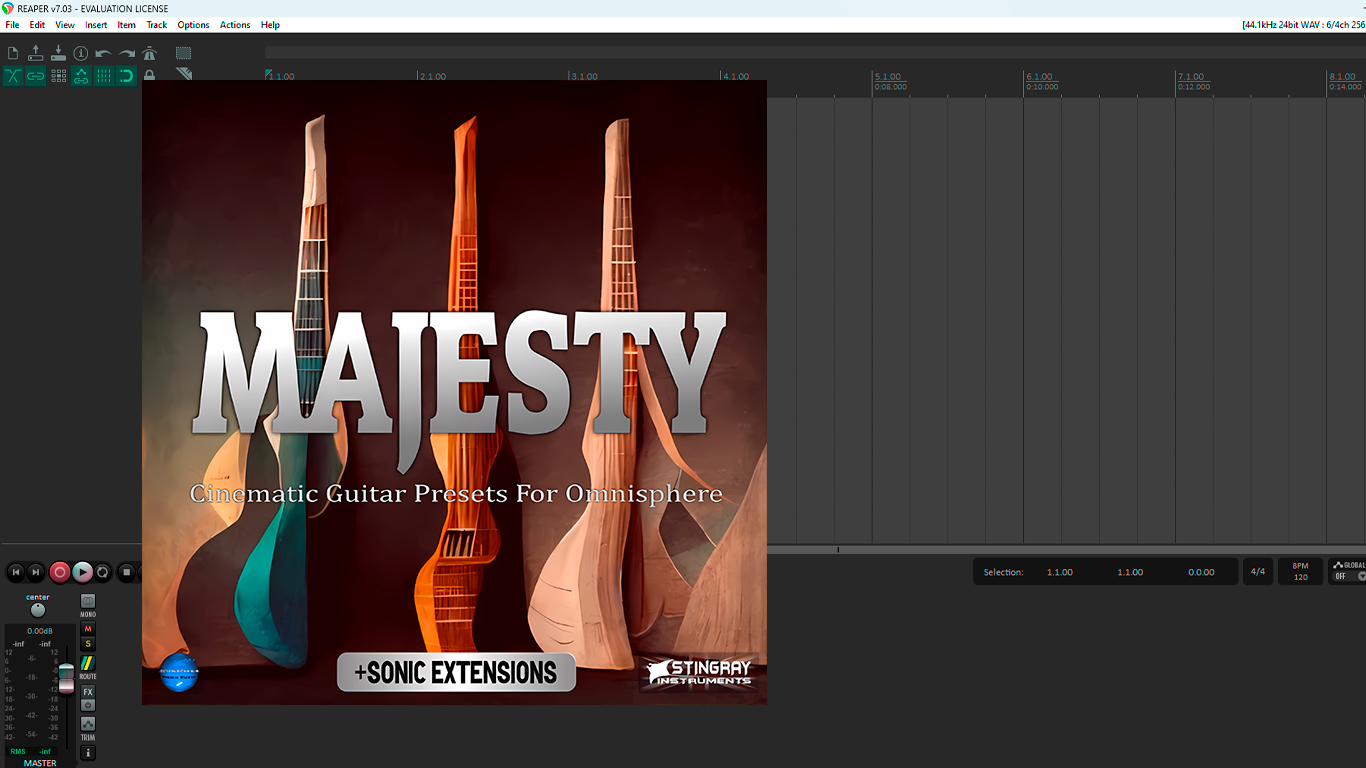Click ruler marker at bar 8.1.00
The image size is (1366, 768).
[x=1342, y=77]
